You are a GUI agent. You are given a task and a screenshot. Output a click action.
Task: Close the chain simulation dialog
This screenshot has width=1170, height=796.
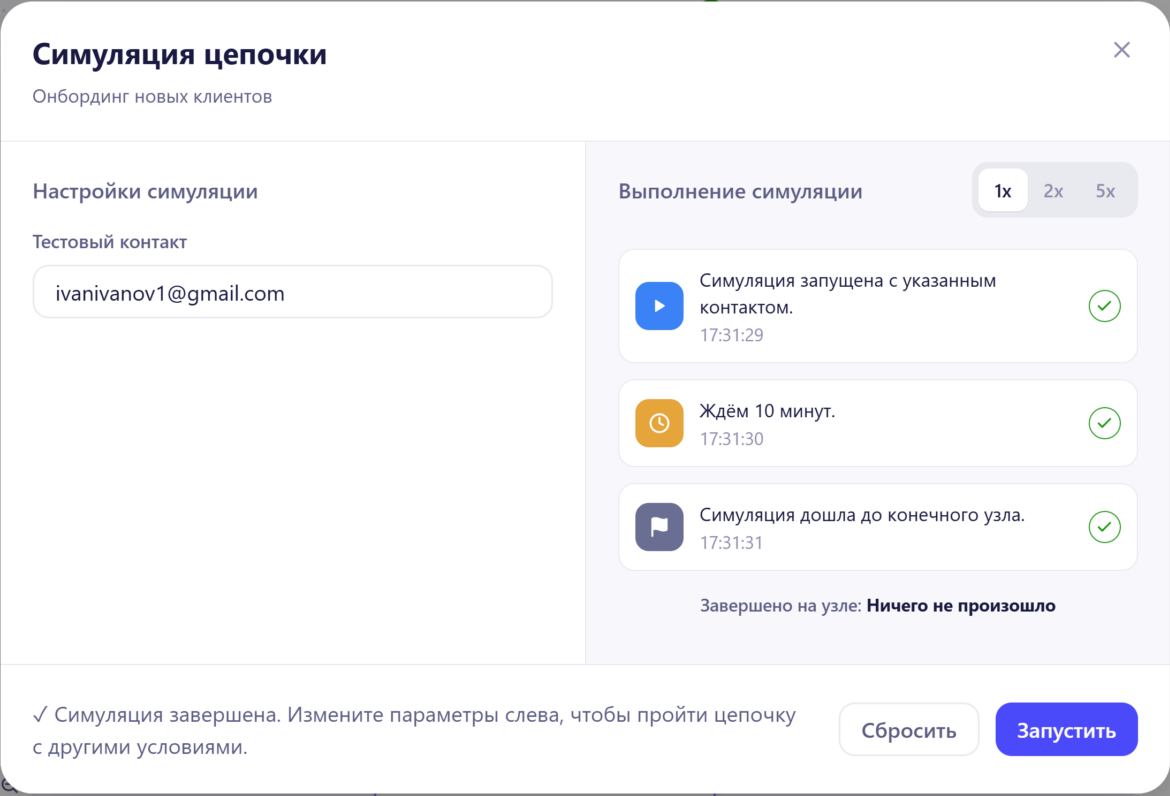click(x=1121, y=50)
